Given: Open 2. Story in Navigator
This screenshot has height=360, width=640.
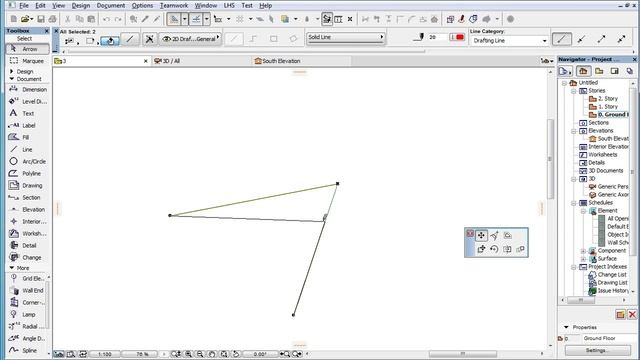Looking at the screenshot, I should pos(603,99).
